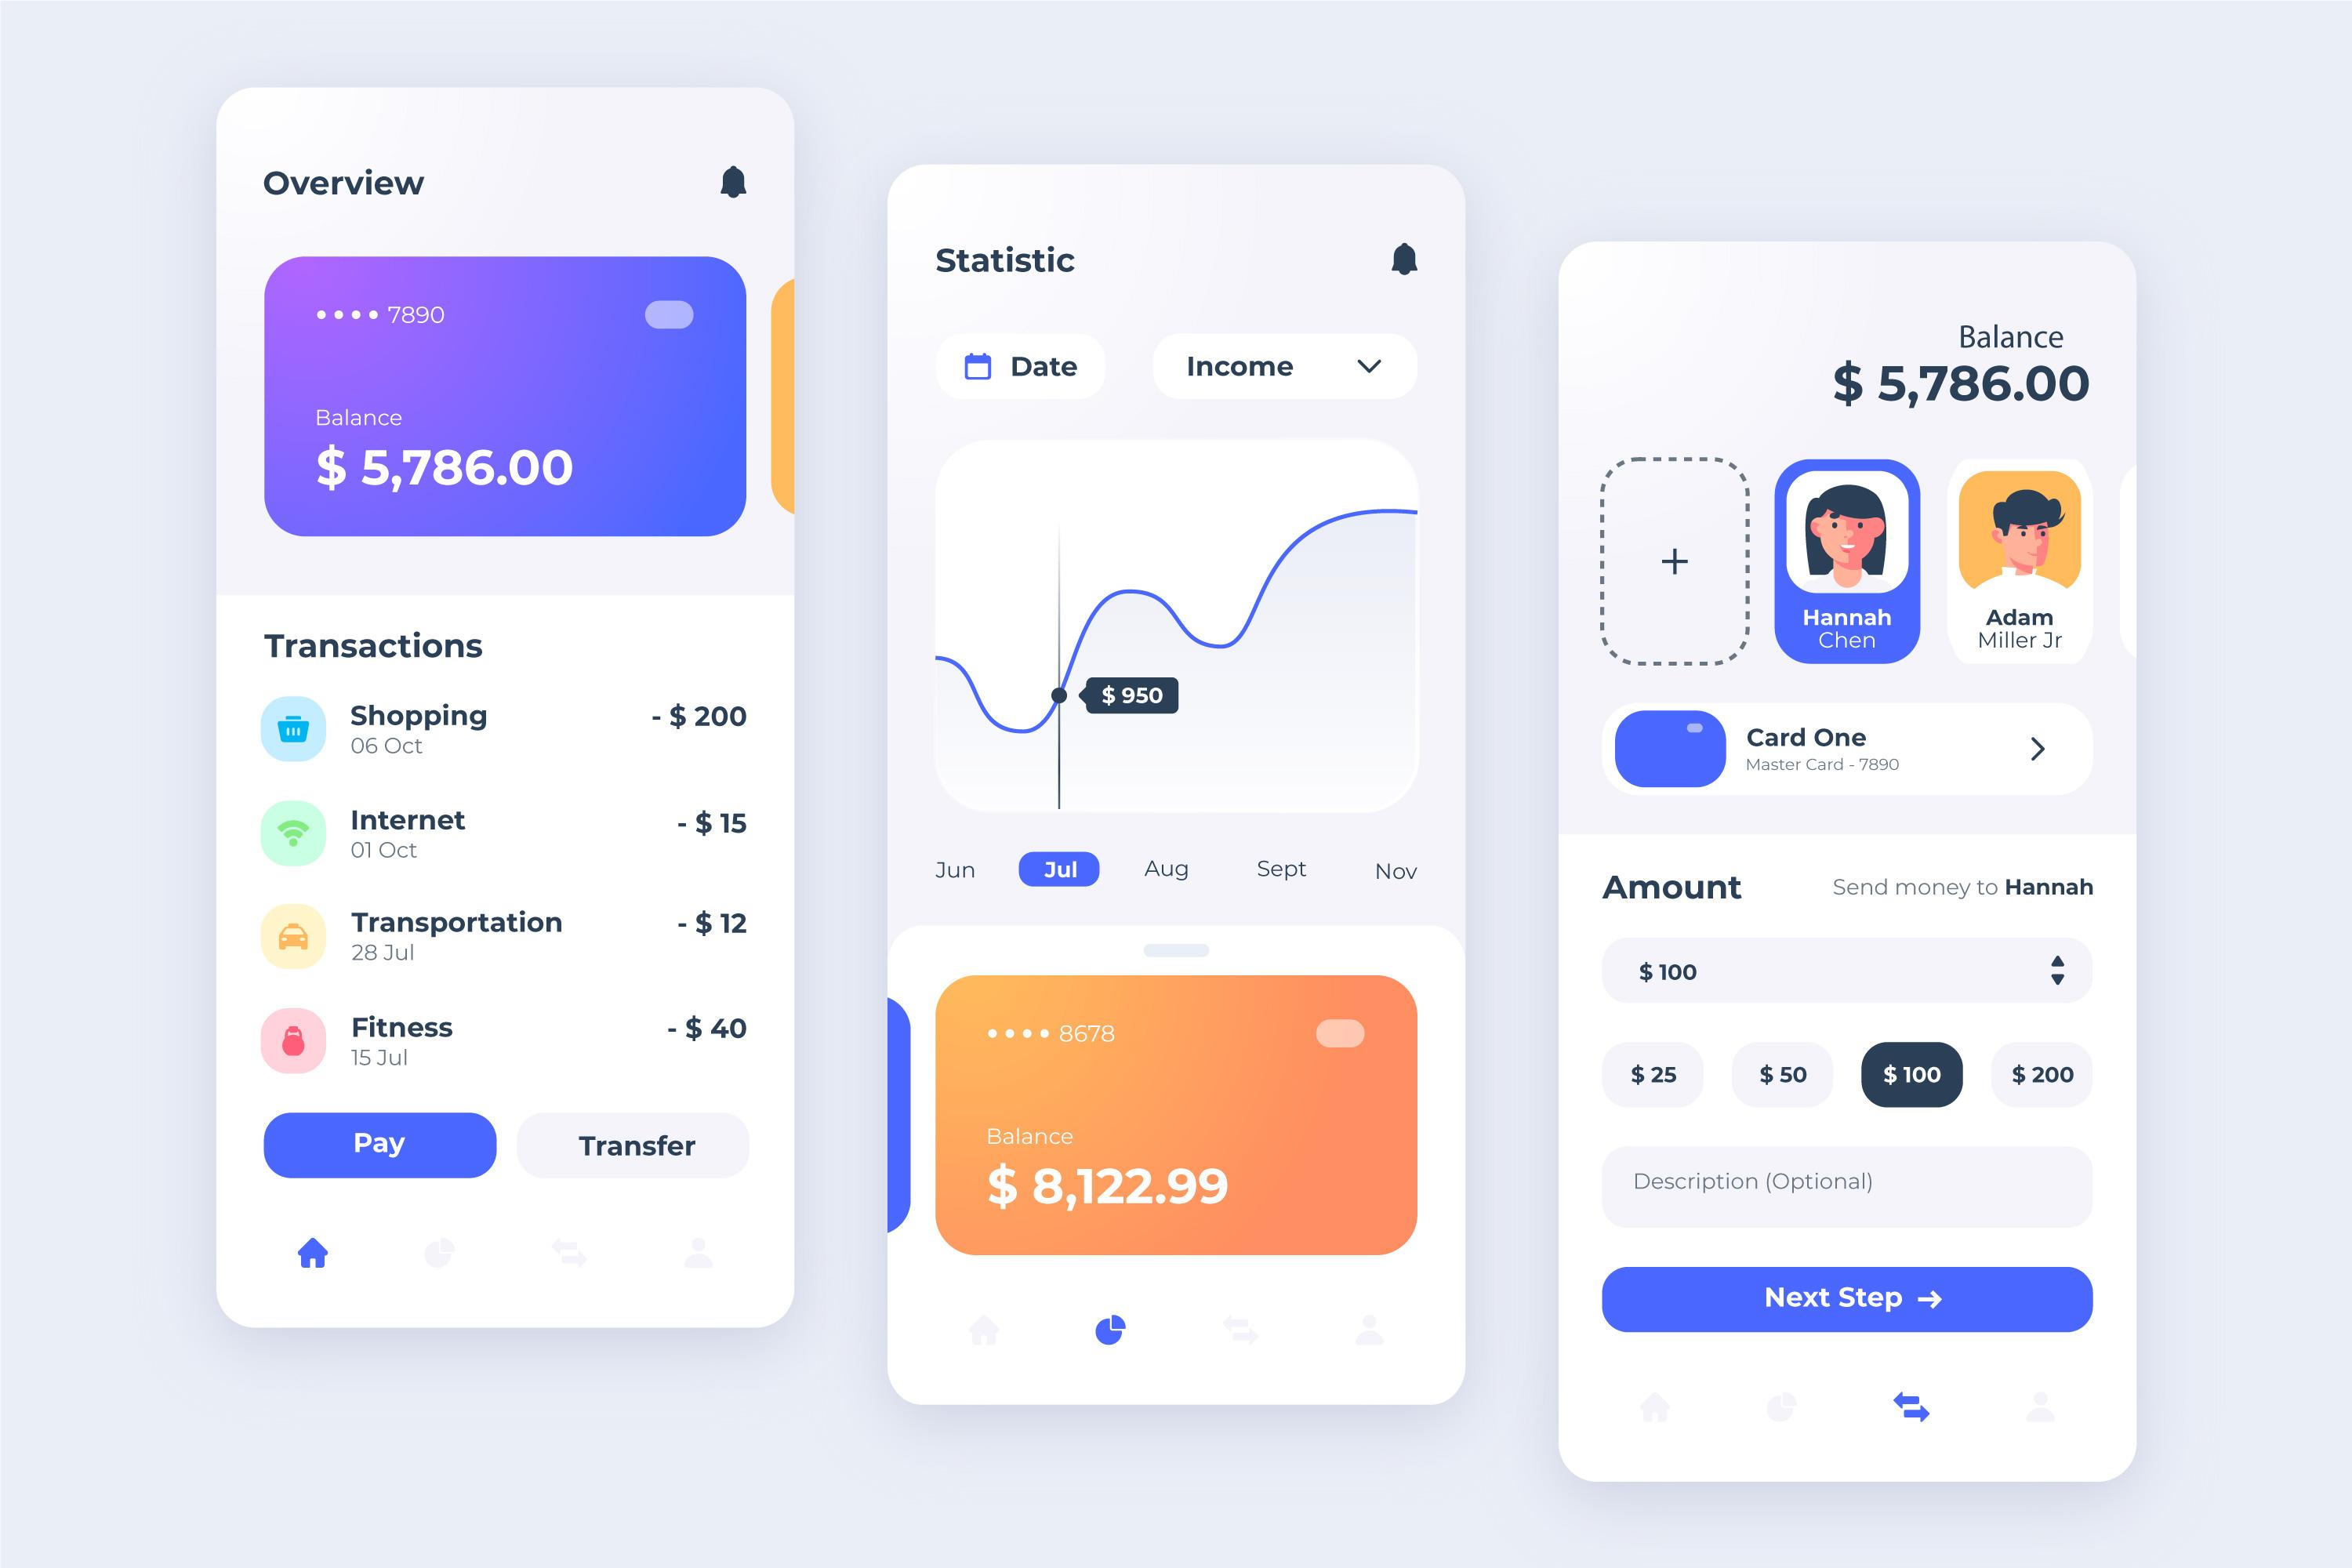The image size is (2352, 1568).
Task: Expand the amount stepper up/down control
Action: pyautogui.click(x=2060, y=971)
